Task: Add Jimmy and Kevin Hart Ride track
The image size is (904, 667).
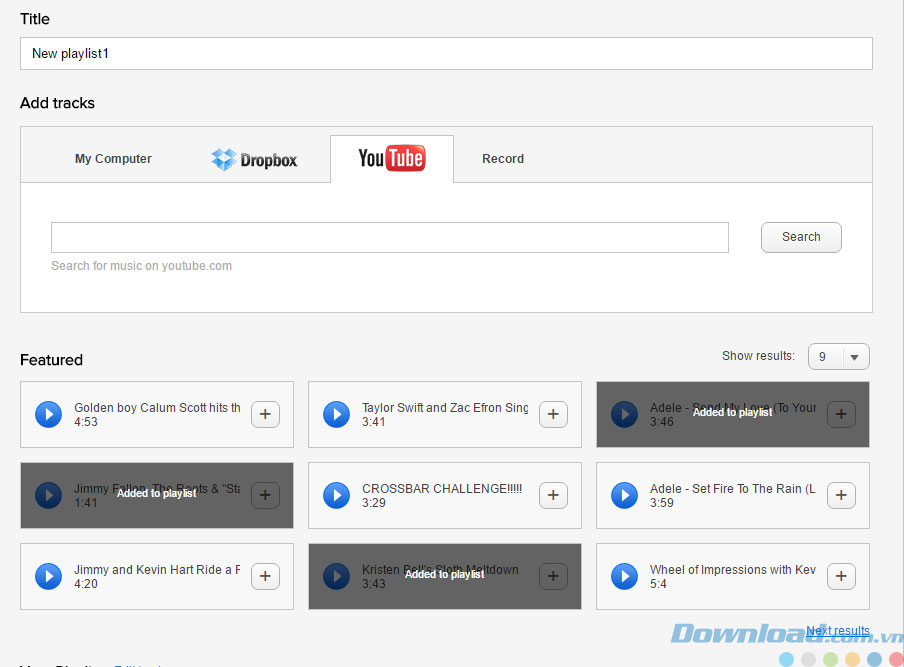Action: pos(265,576)
